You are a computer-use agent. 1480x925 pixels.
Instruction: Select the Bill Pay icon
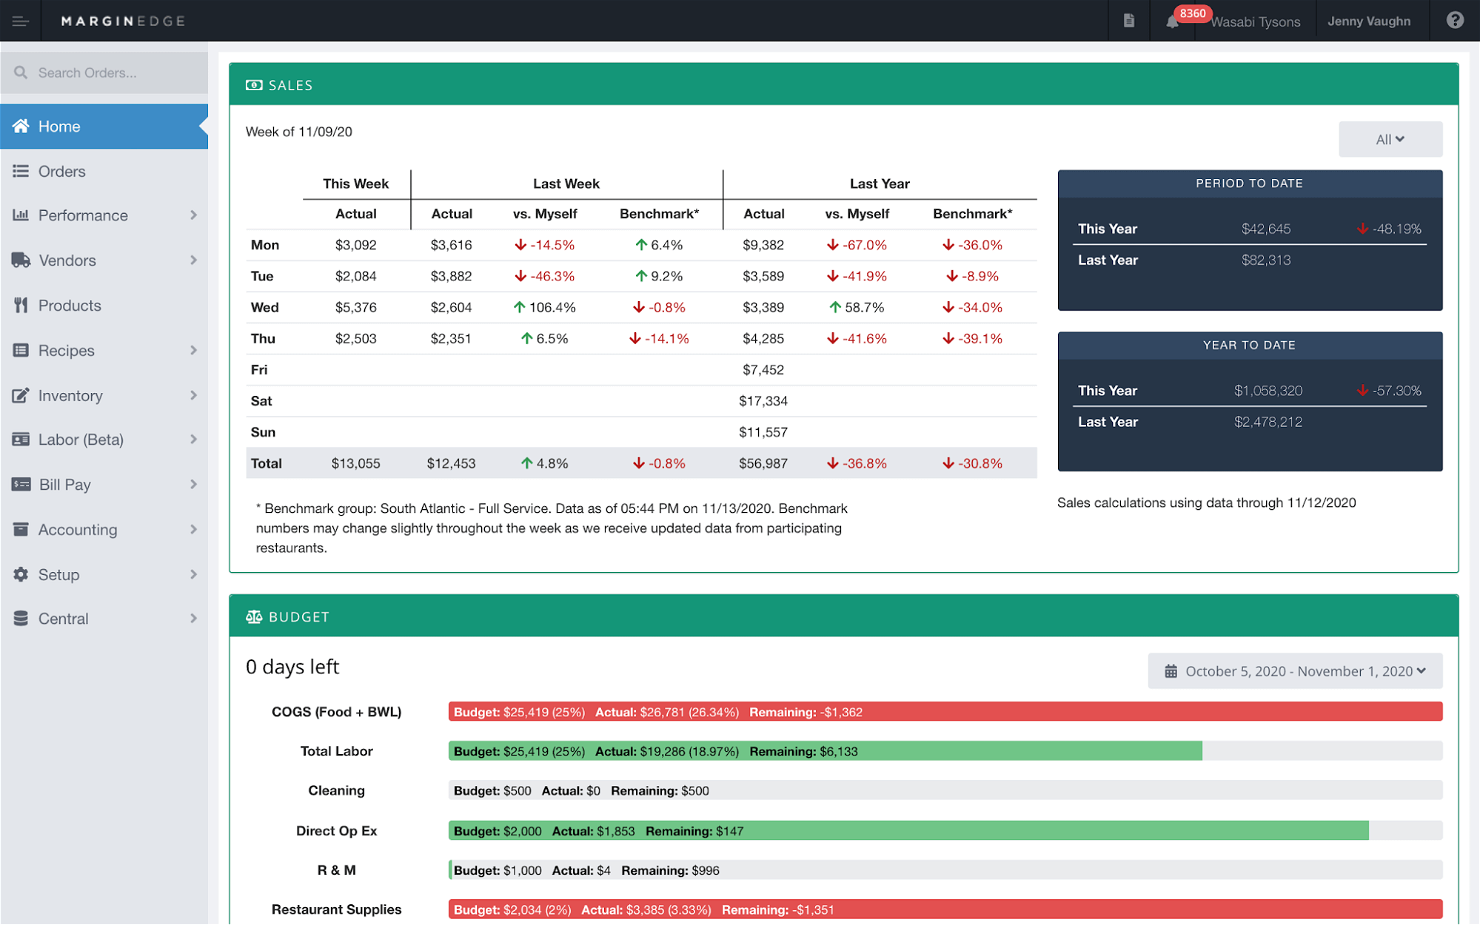pyautogui.click(x=21, y=484)
